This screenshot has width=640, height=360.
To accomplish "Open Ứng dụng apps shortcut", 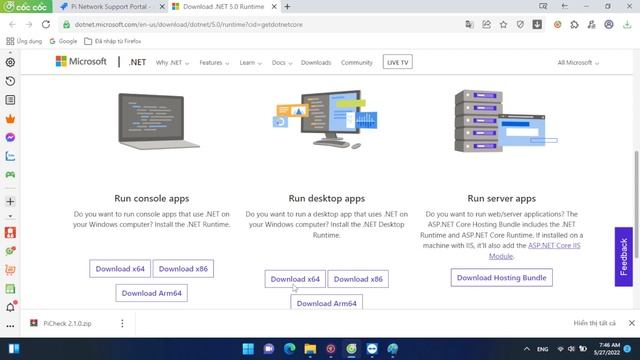I will pyautogui.click(x=24, y=41).
